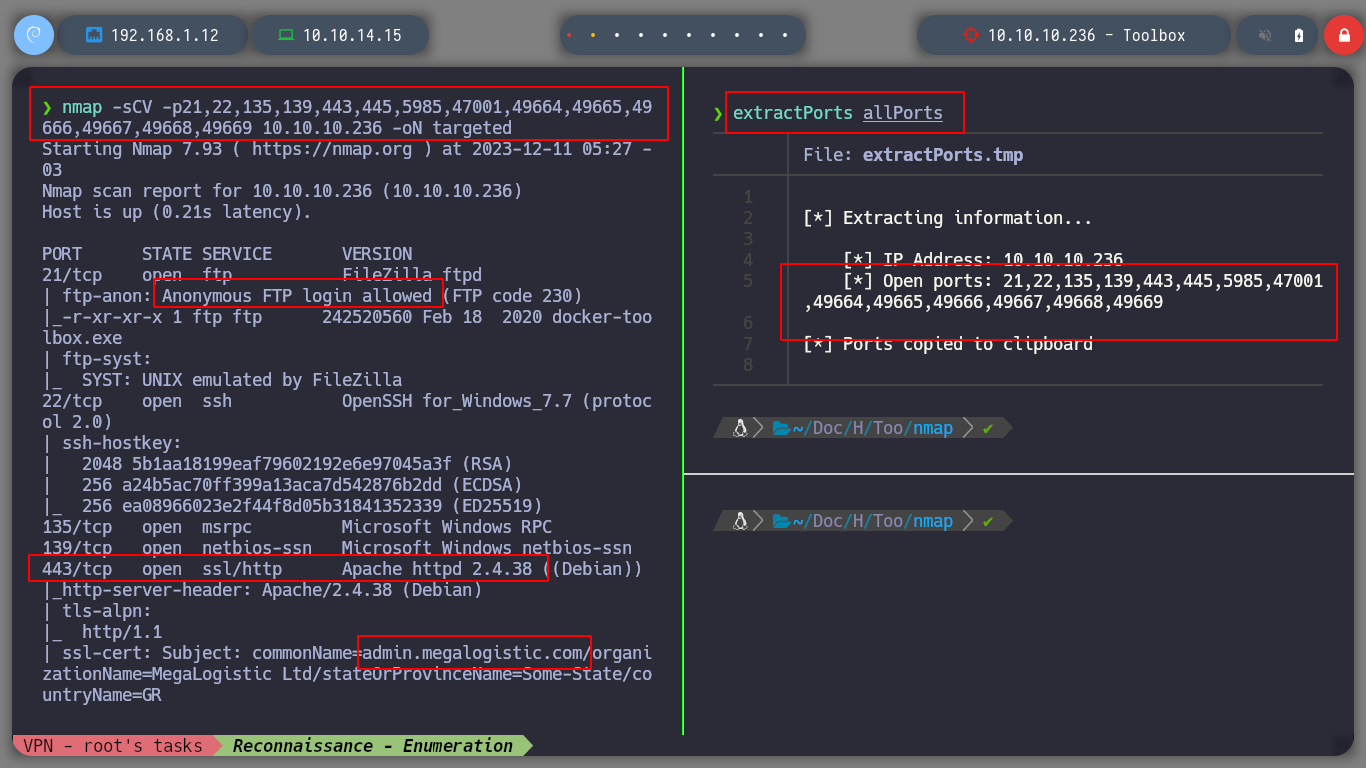Toggle the muted speaker icon

click(x=1264, y=35)
